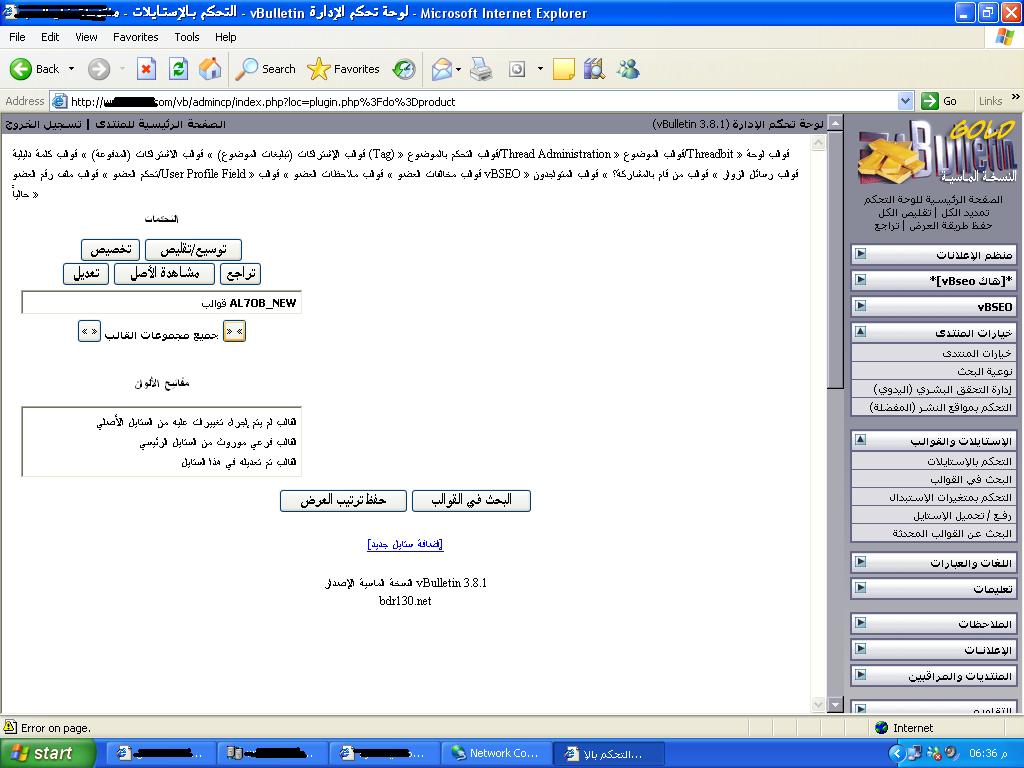The height and width of the screenshot is (768, 1024).
Task: Click the البحث في القوالب button
Action: (x=471, y=500)
